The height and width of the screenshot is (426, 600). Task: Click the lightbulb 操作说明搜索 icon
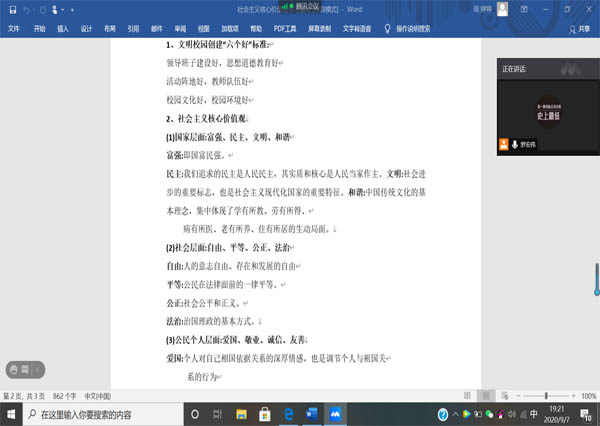(389, 29)
